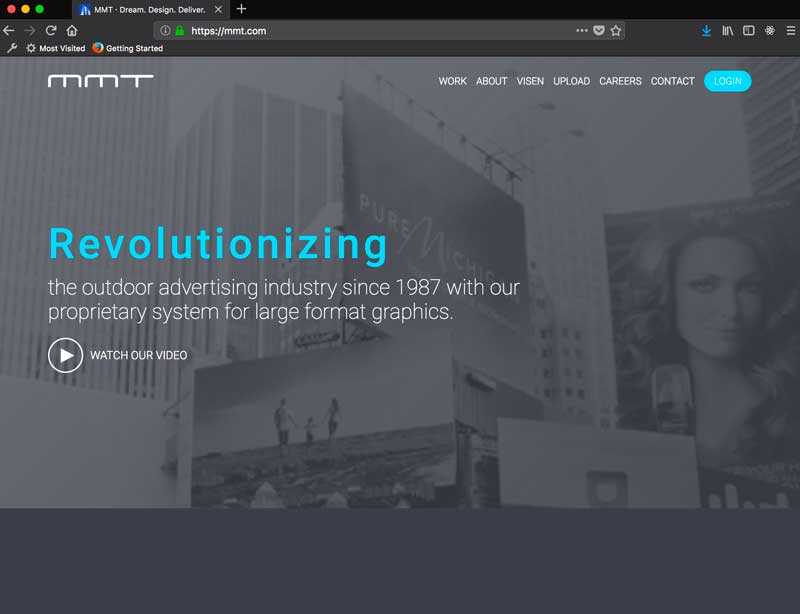Toggle the browser sidebar view
Screen dimensions: 800x614
point(748,31)
